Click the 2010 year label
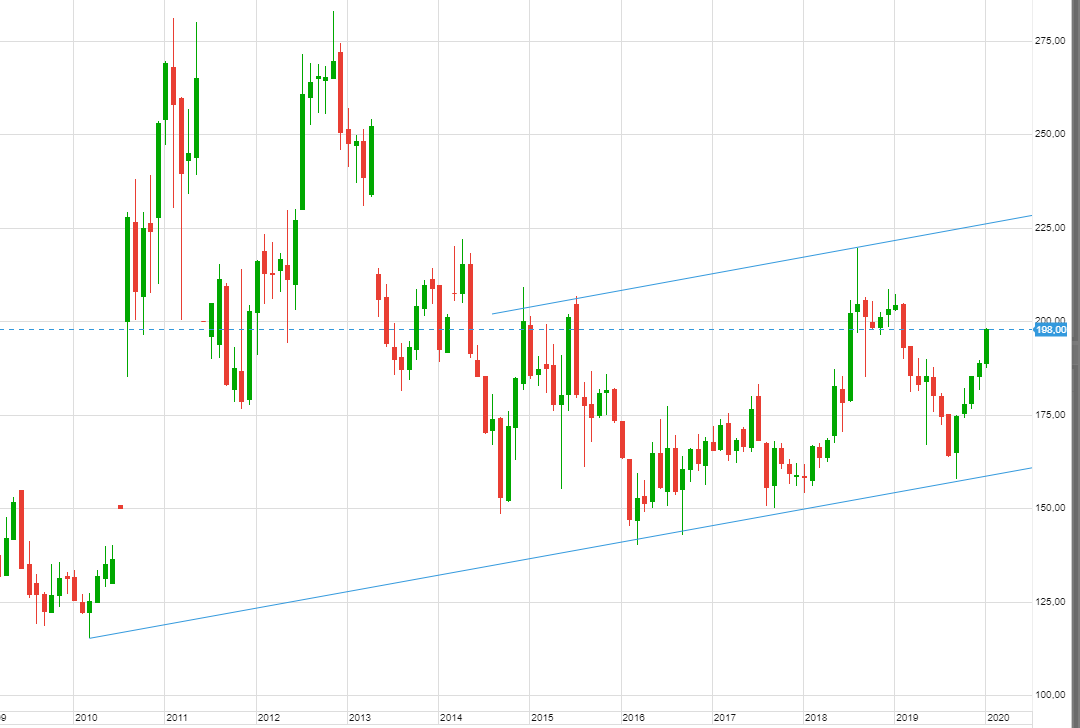This screenshot has width=1080, height=728. [x=86, y=718]
